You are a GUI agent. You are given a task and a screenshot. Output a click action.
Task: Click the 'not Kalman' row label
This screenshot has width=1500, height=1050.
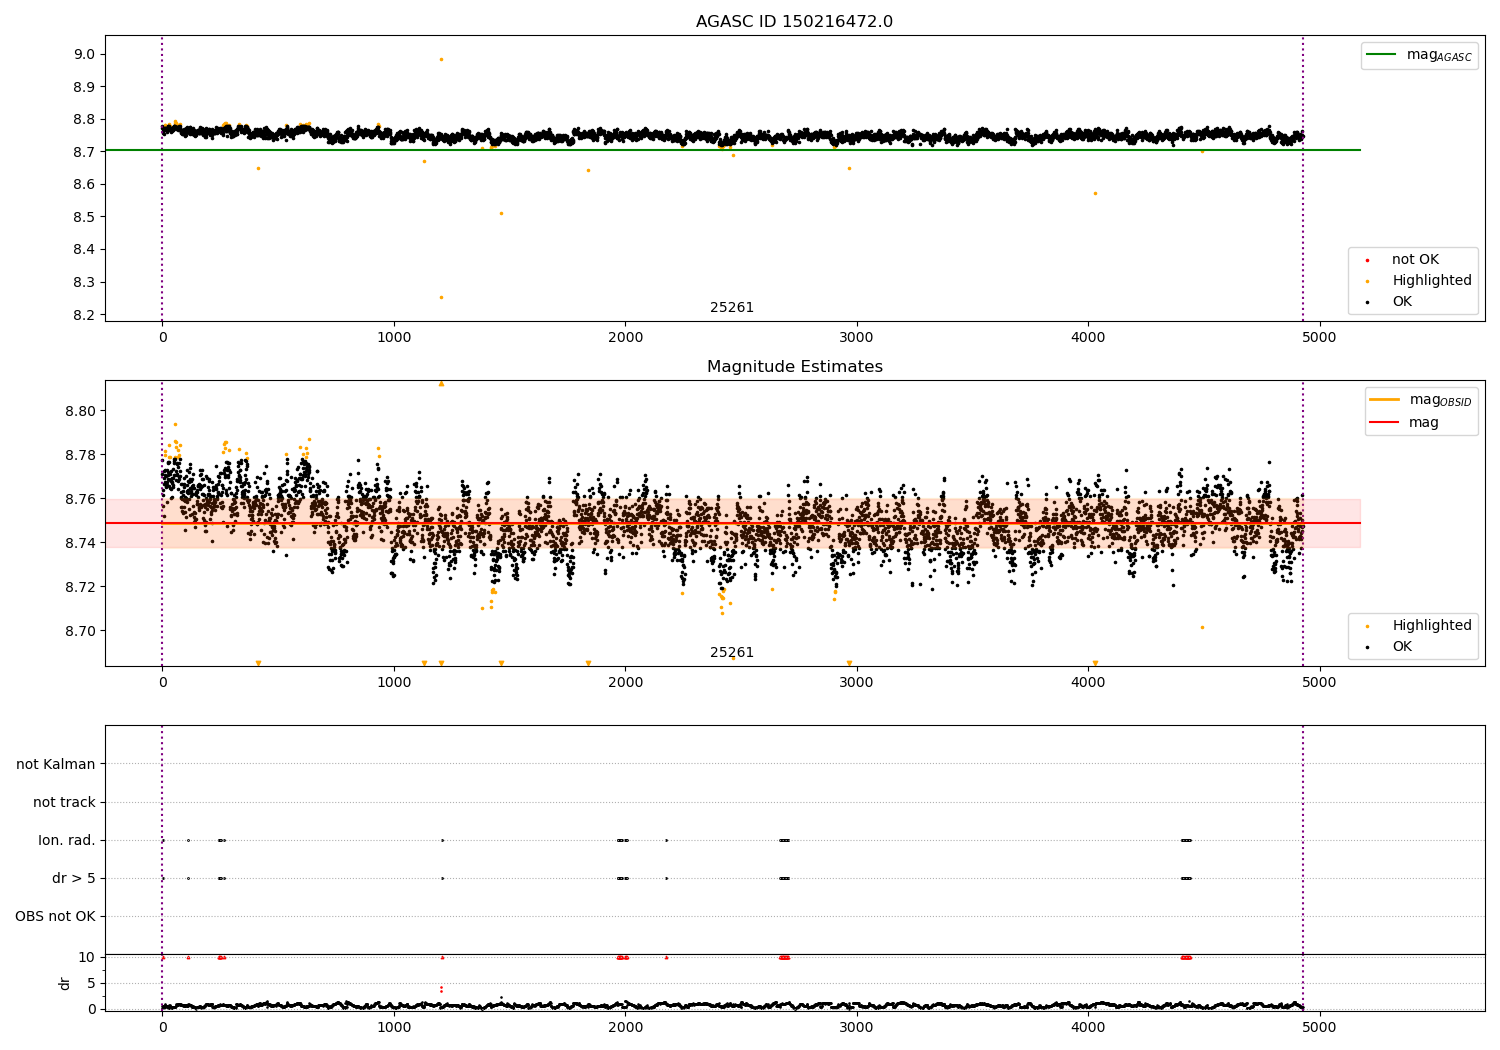(x=56, y=764)
